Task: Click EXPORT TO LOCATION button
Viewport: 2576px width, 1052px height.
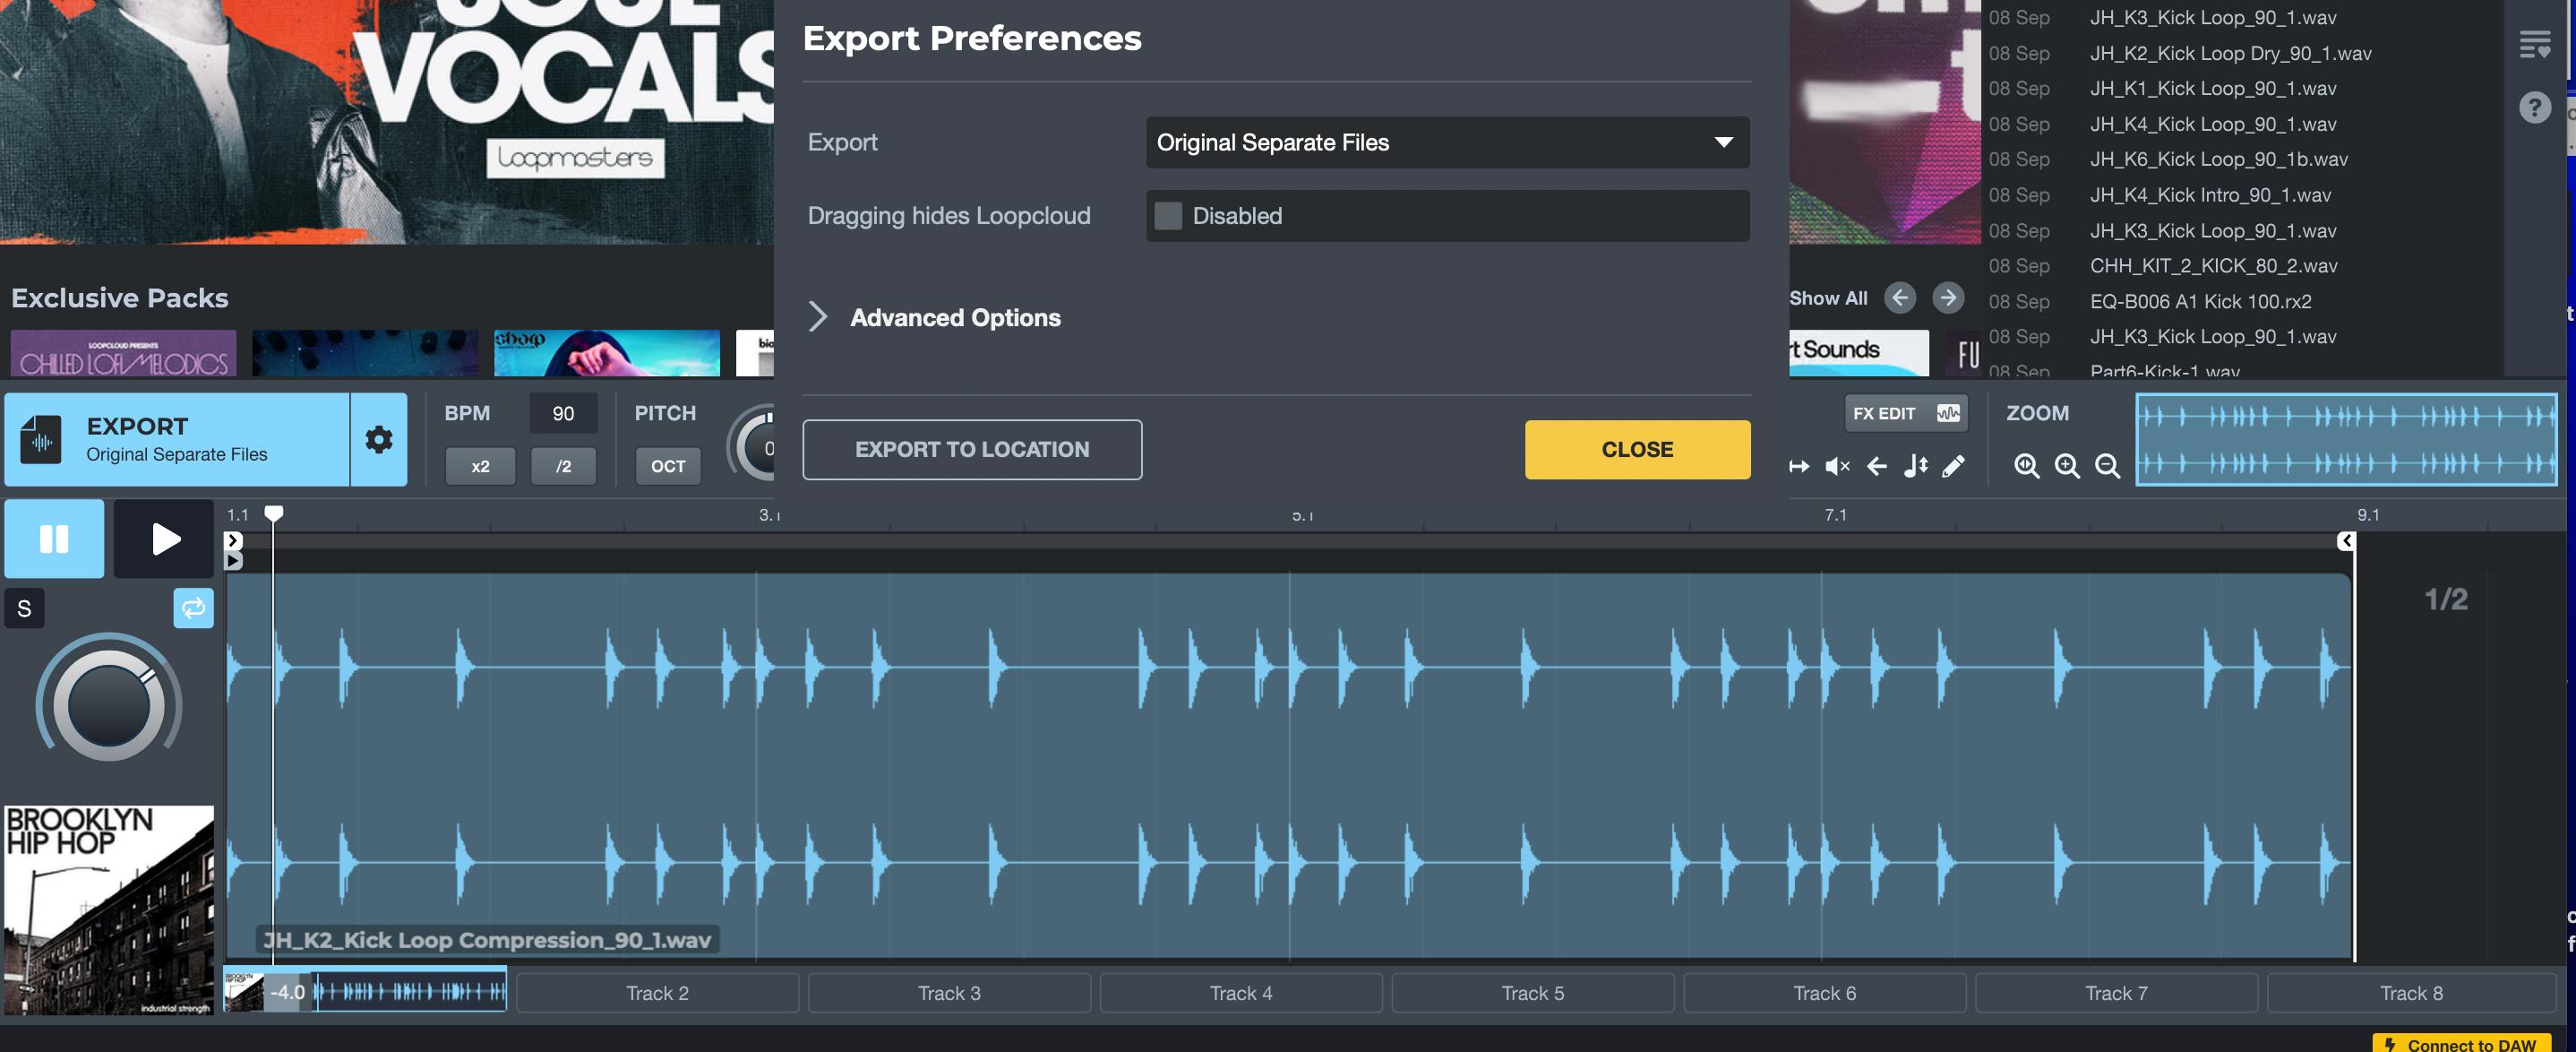Action: 972,449
